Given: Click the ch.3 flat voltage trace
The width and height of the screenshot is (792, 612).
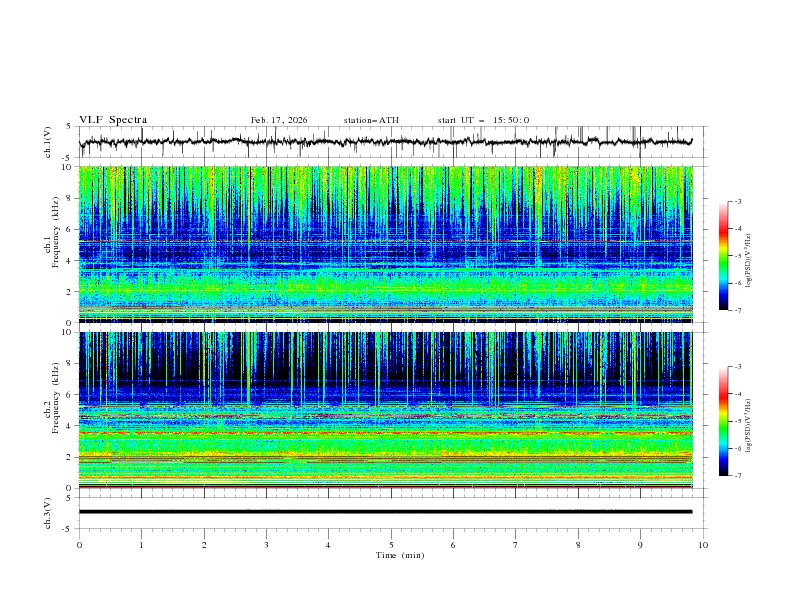Looking at the screenshot, I should (x=386, y=512).
